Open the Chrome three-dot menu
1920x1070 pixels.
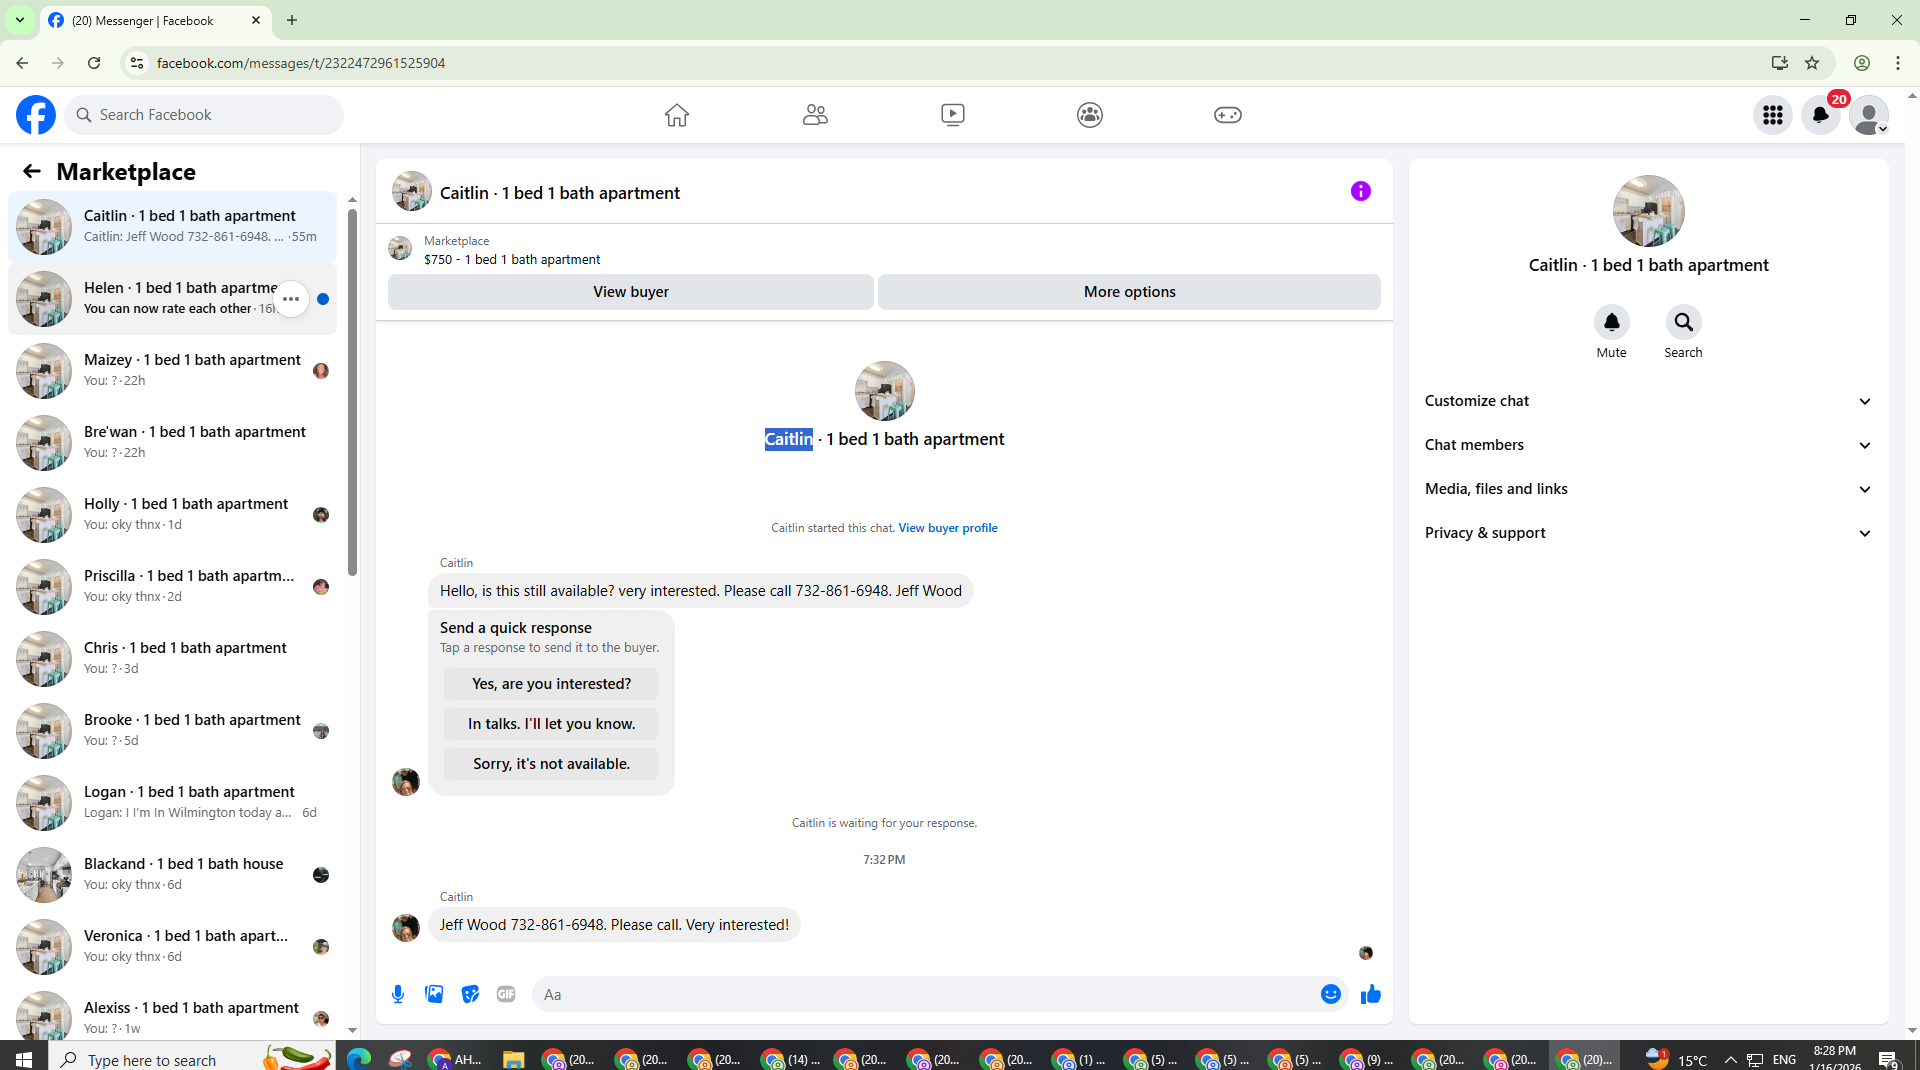pos(1898,63)
